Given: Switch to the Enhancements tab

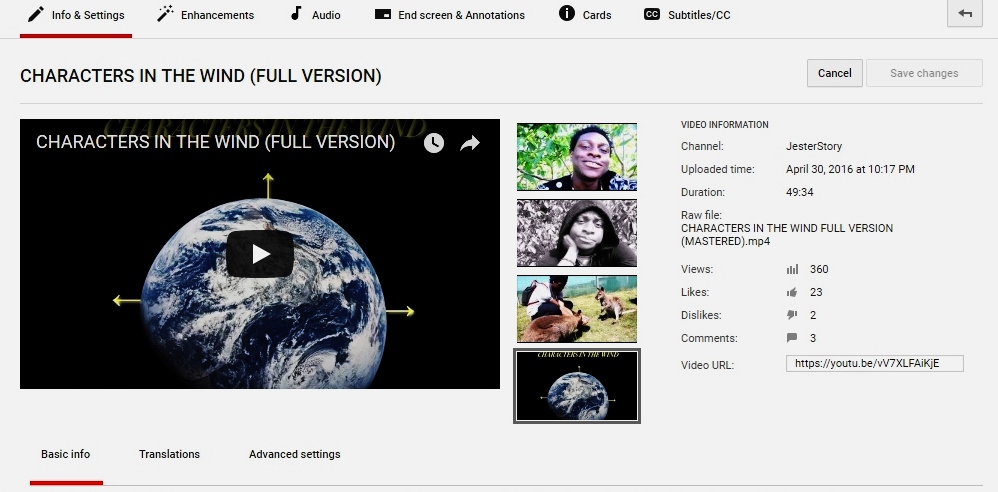Looking at the screenshot, I should point(206,15).
